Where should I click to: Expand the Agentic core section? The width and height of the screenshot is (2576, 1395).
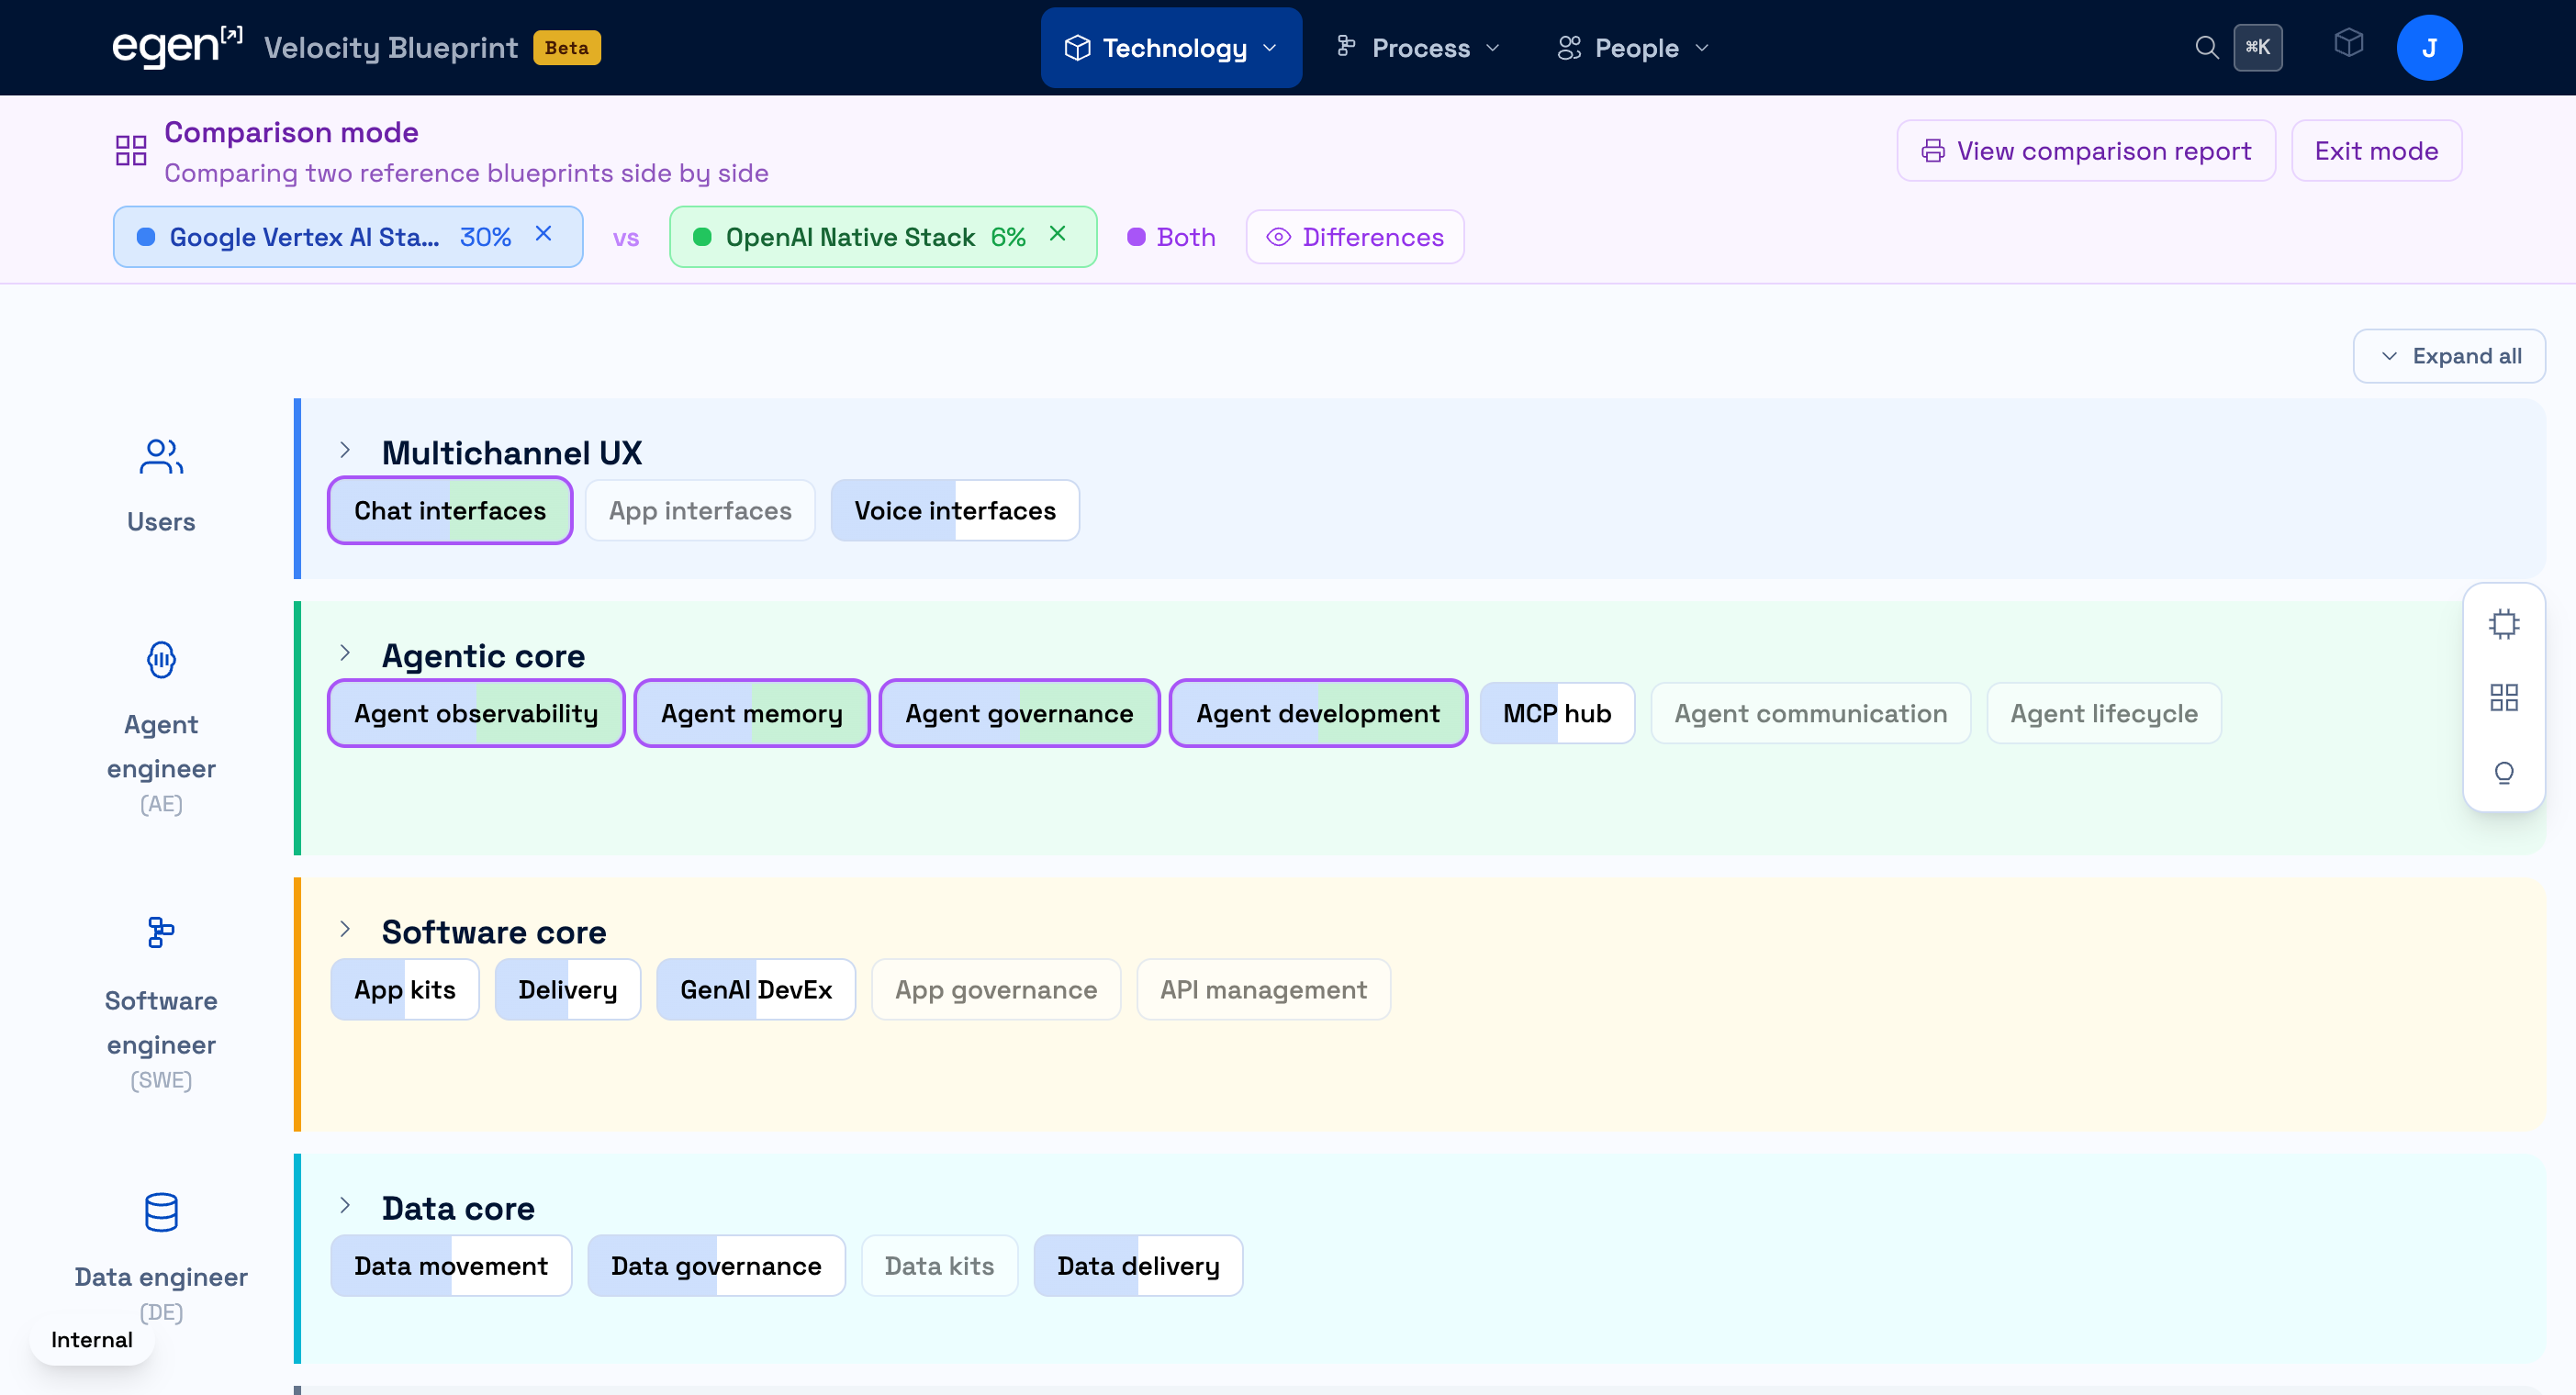[x=345, y=654]
